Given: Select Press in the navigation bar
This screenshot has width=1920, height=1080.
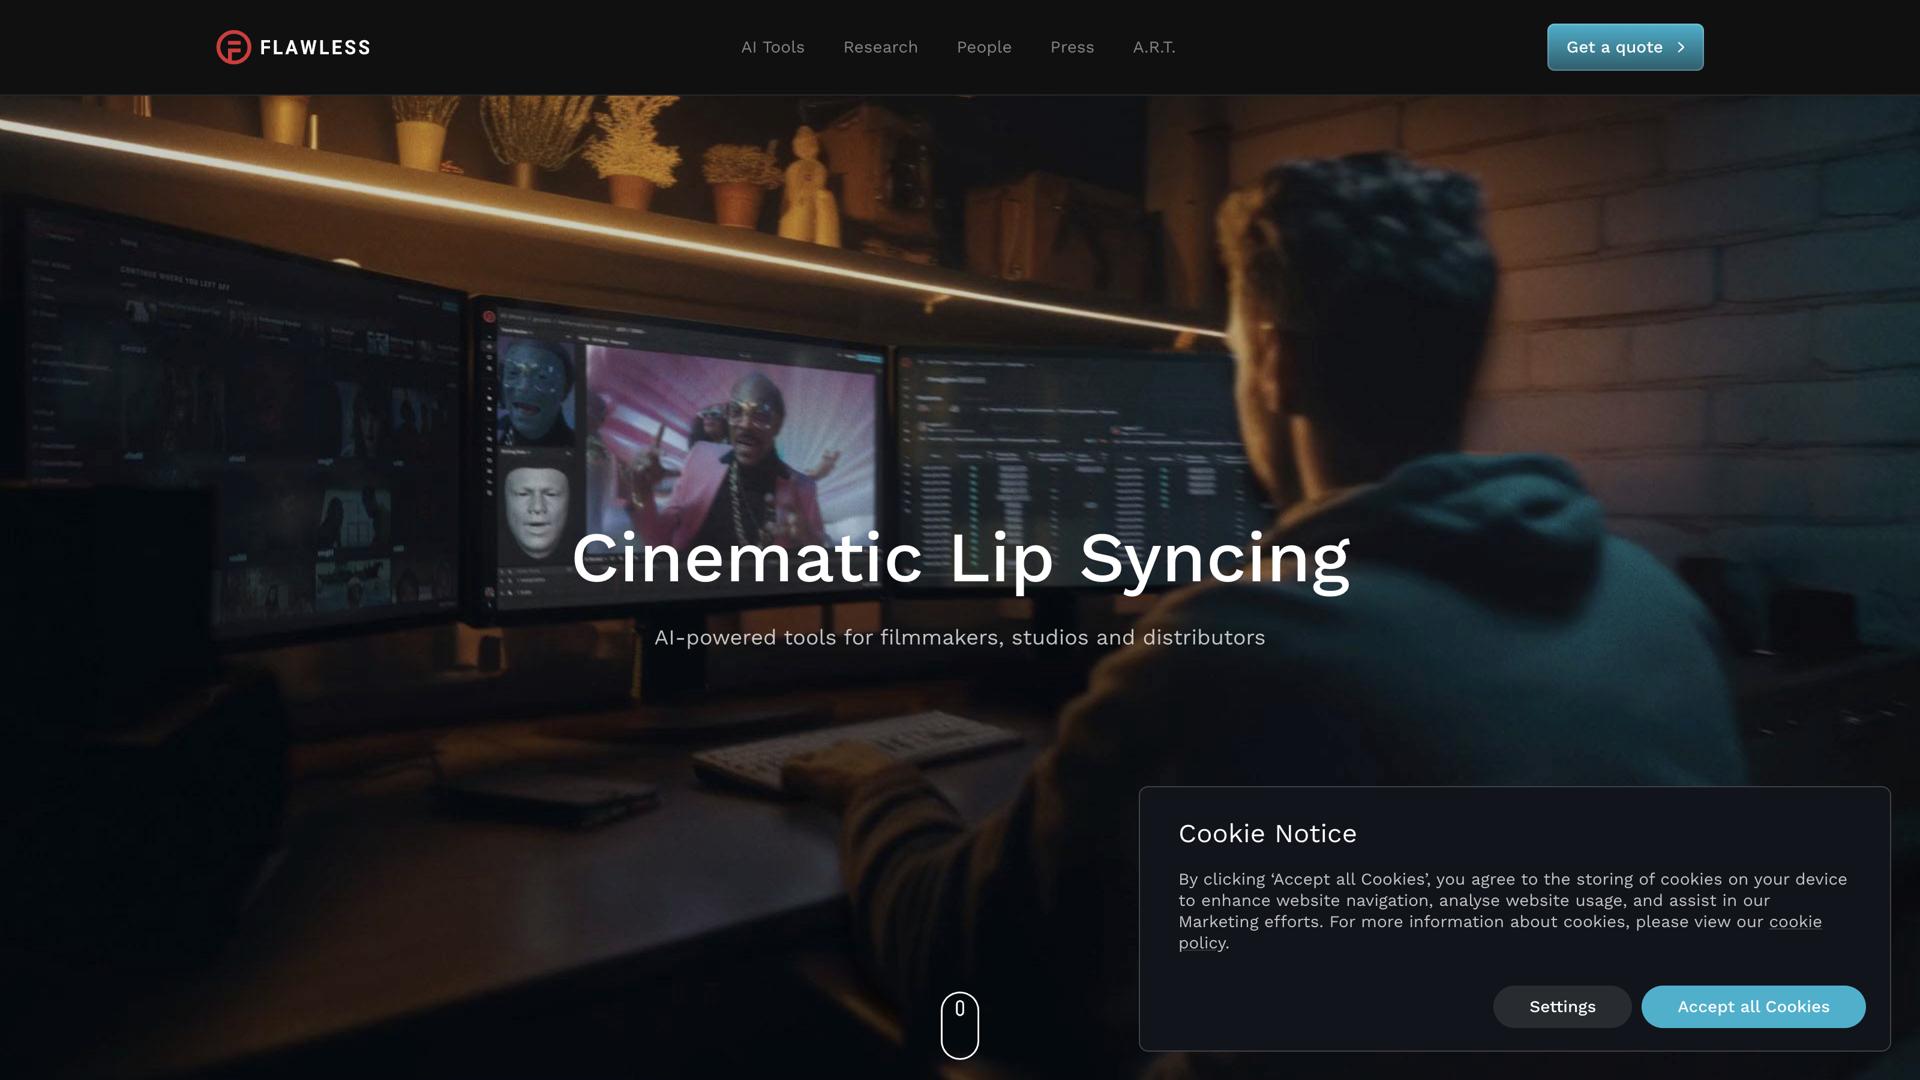Looking at the screenshot, I should [x=1071, y=47].
